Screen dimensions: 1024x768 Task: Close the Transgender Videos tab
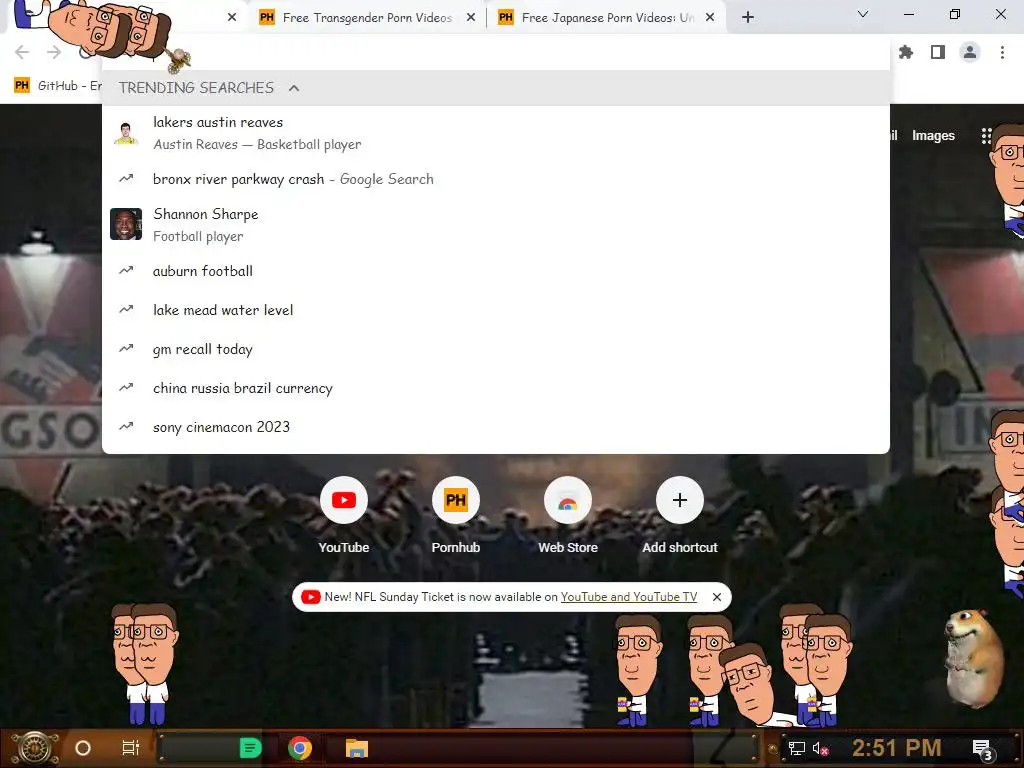[x=471, y=18]
